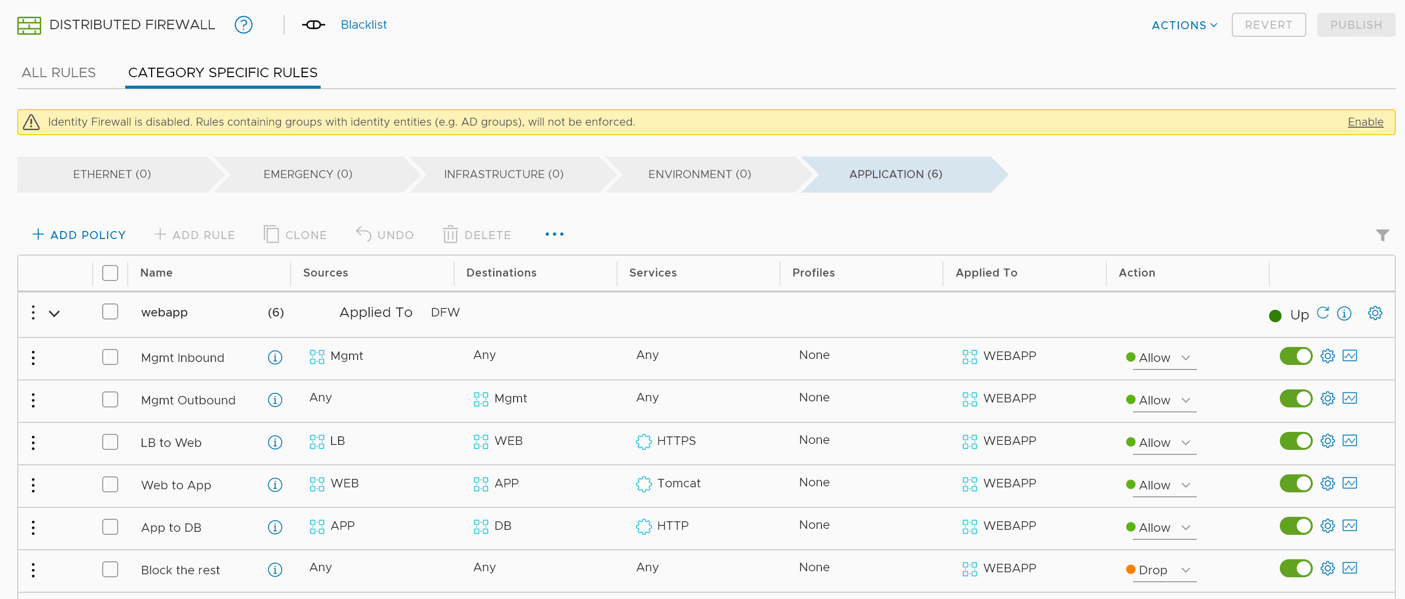The width and height of the screenshot is (1405, 599).
Task: Open statistics graph for LB to Web rule
Action: 1350,441
